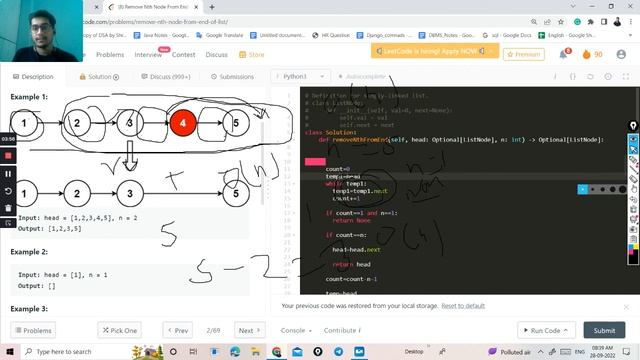Open the HR Question bookmark

(331, 35)
